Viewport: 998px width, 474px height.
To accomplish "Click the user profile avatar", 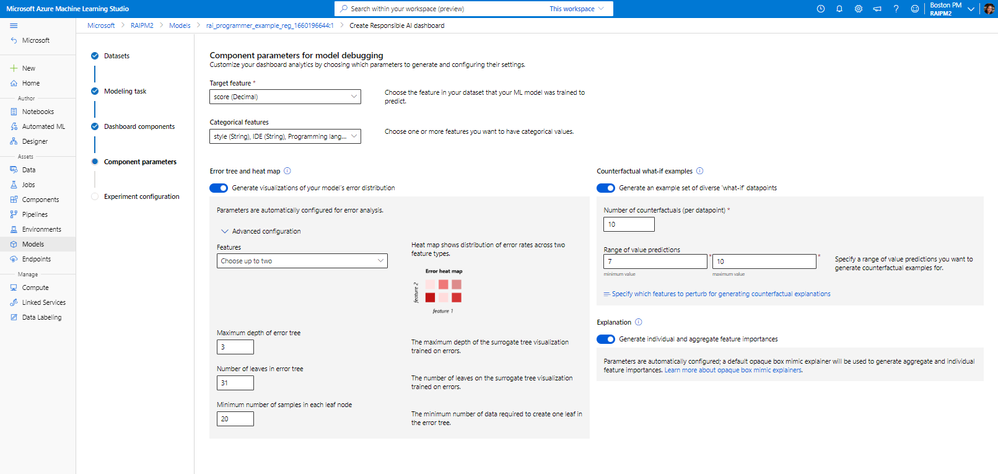I will (x=988, y=8).
